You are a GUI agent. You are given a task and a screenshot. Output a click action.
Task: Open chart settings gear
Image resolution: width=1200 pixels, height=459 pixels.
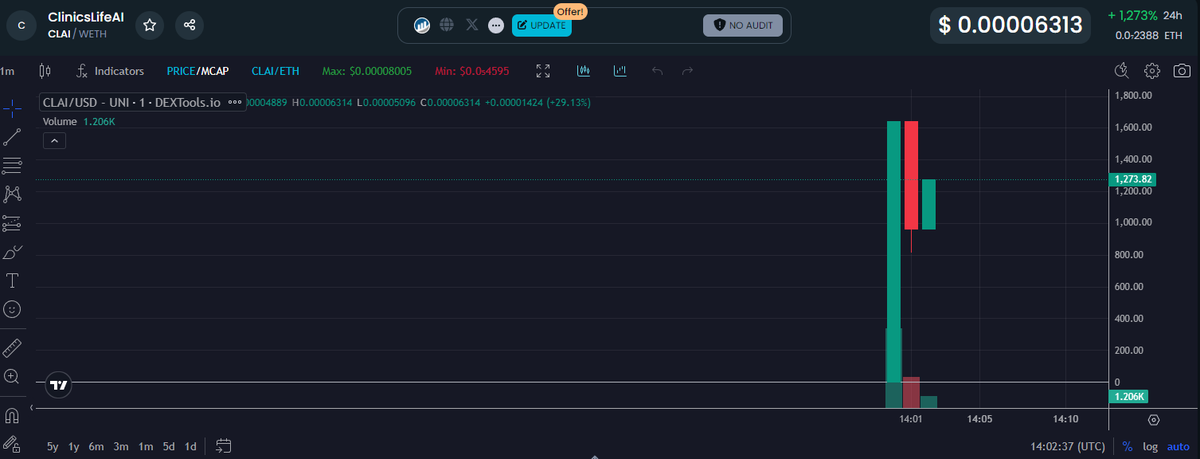point(1152,71)
